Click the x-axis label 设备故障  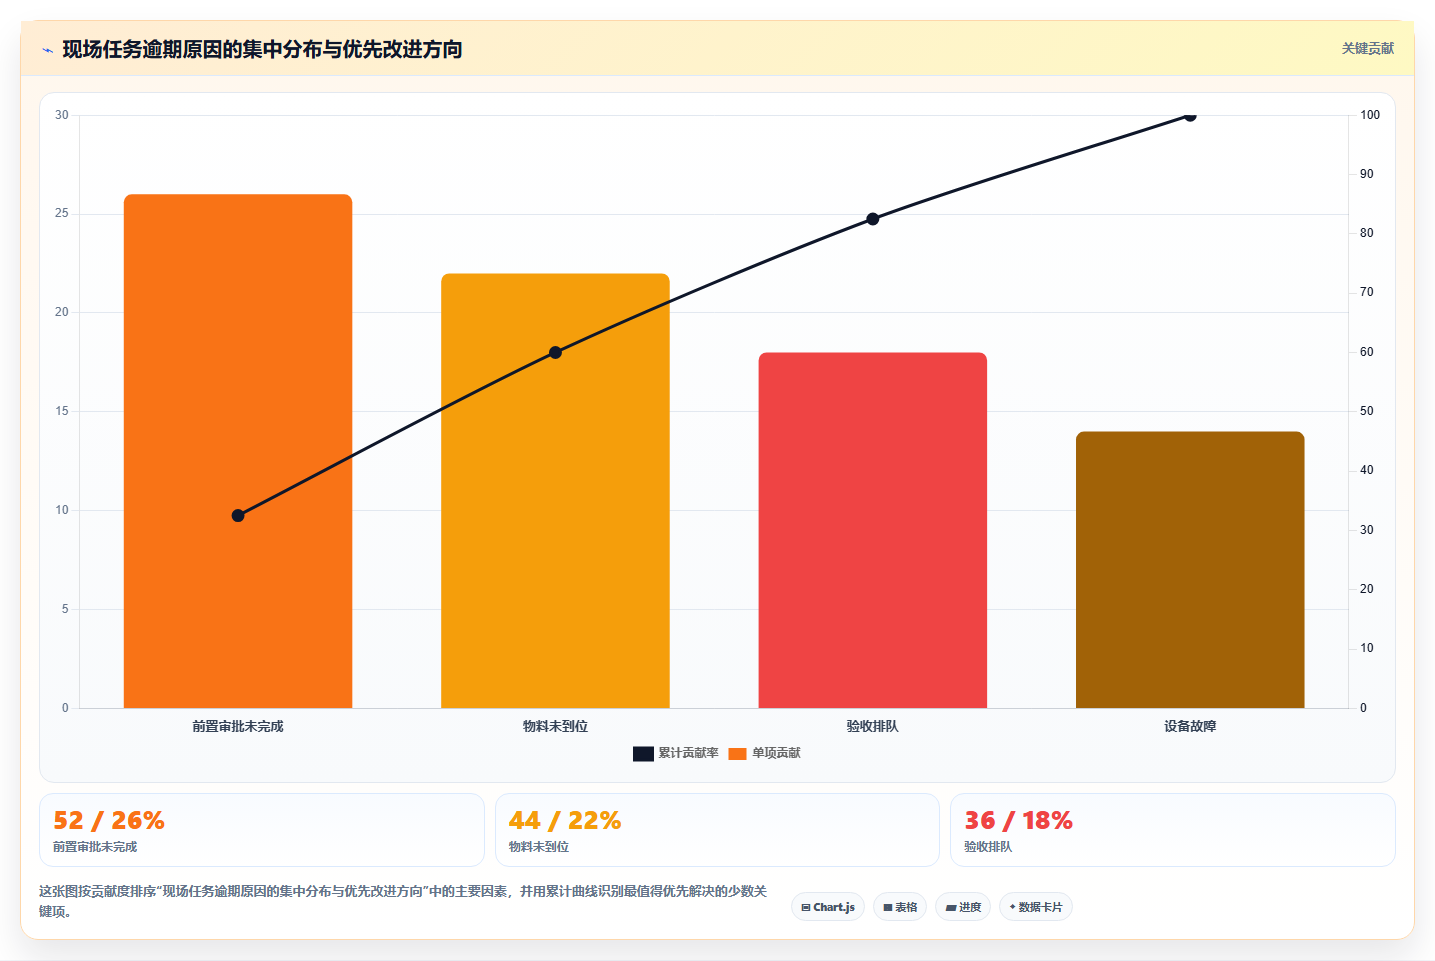(1190, 726)
